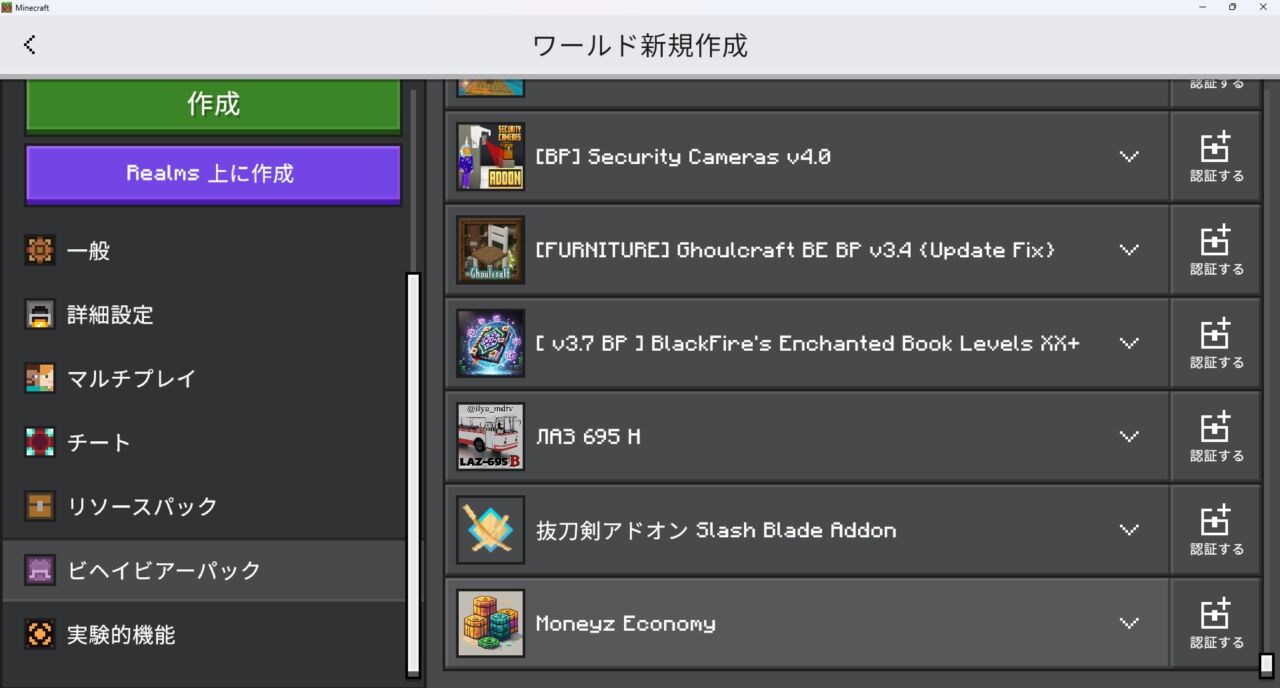Click Realms 上に作成 button
This screenshot has width=1280, height=688.
tap(213, 174)
